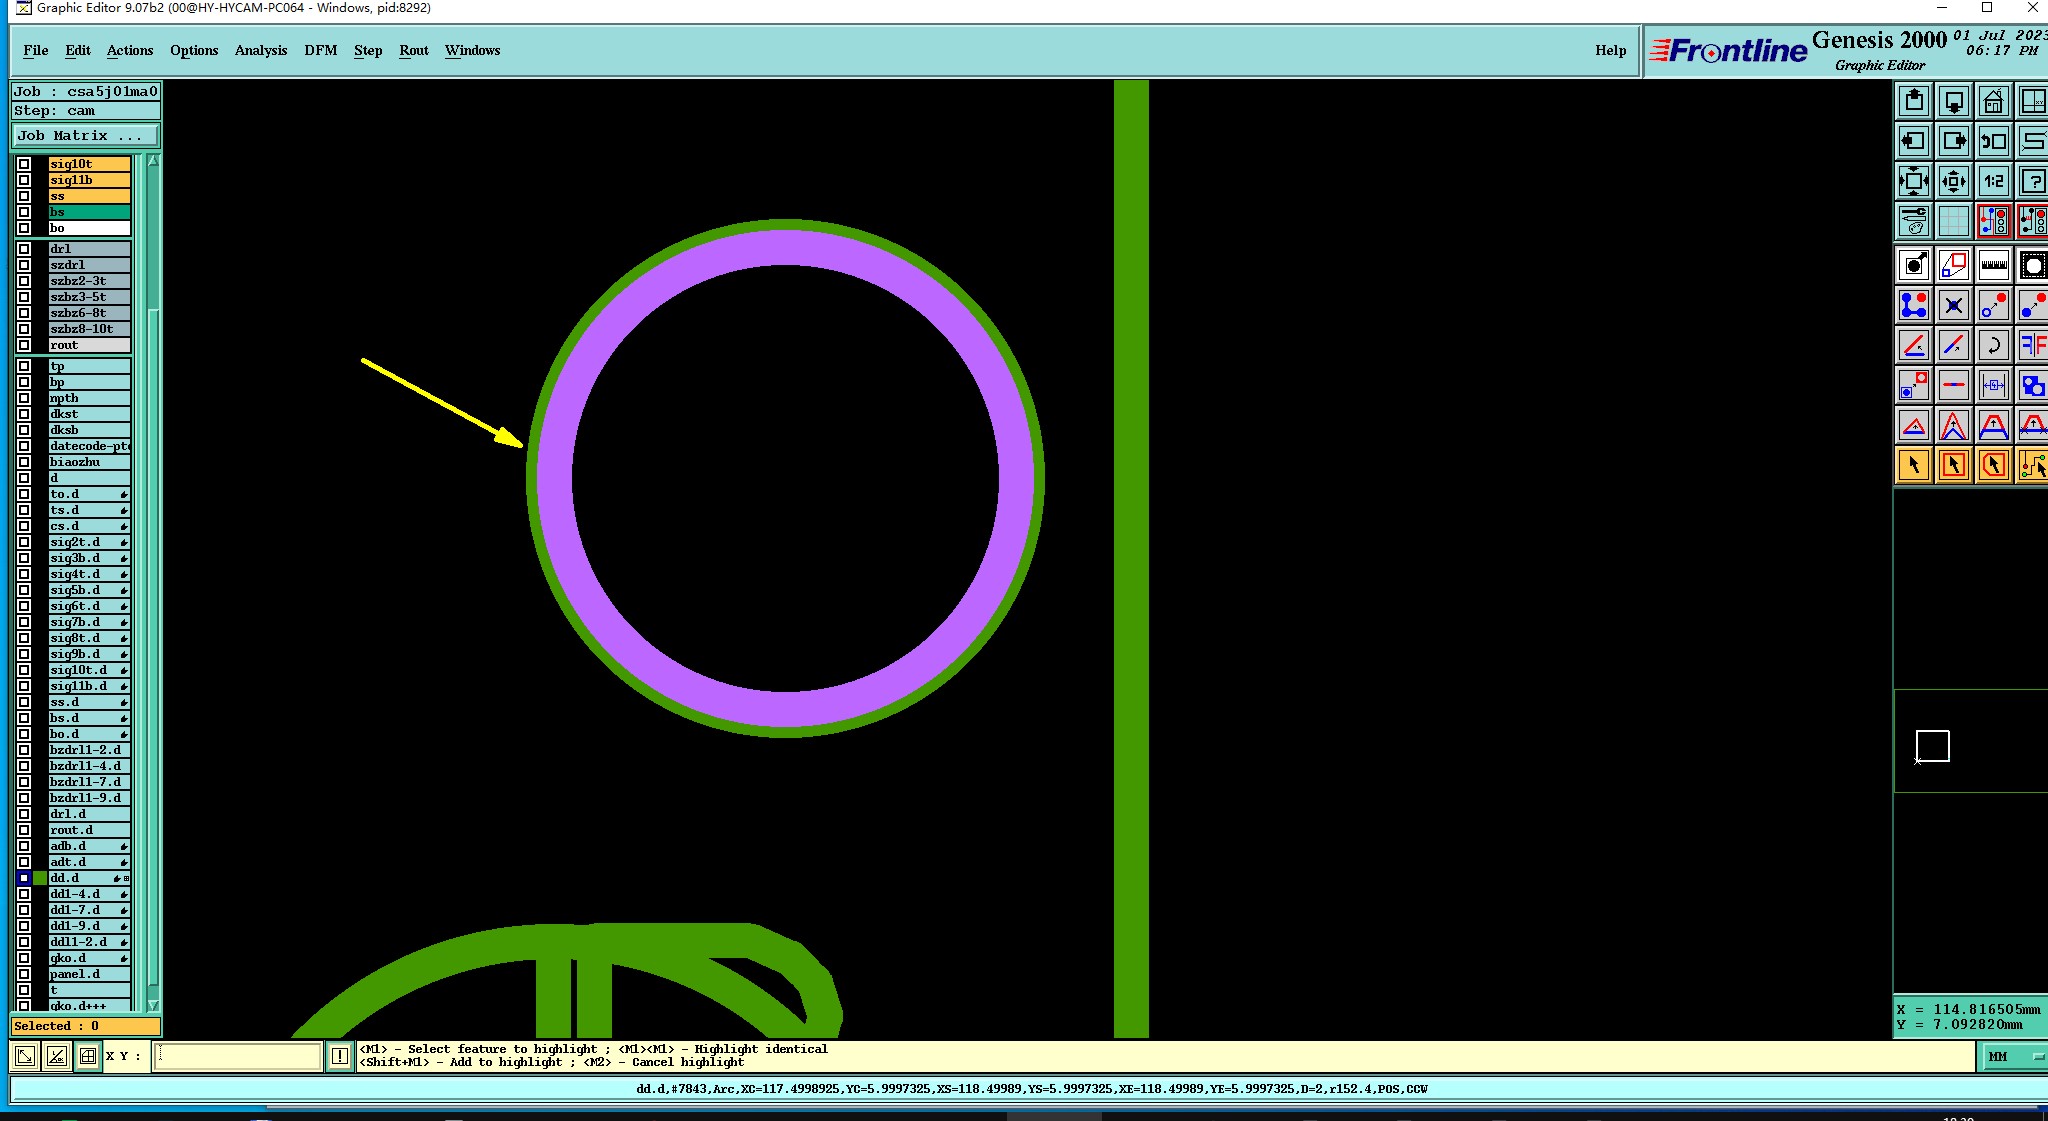Open the DFM menu
The image size is (2048, 1121).
coord(320,50)
